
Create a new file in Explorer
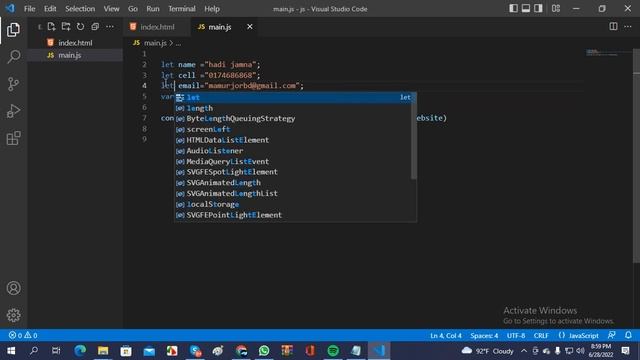[51, 27]
